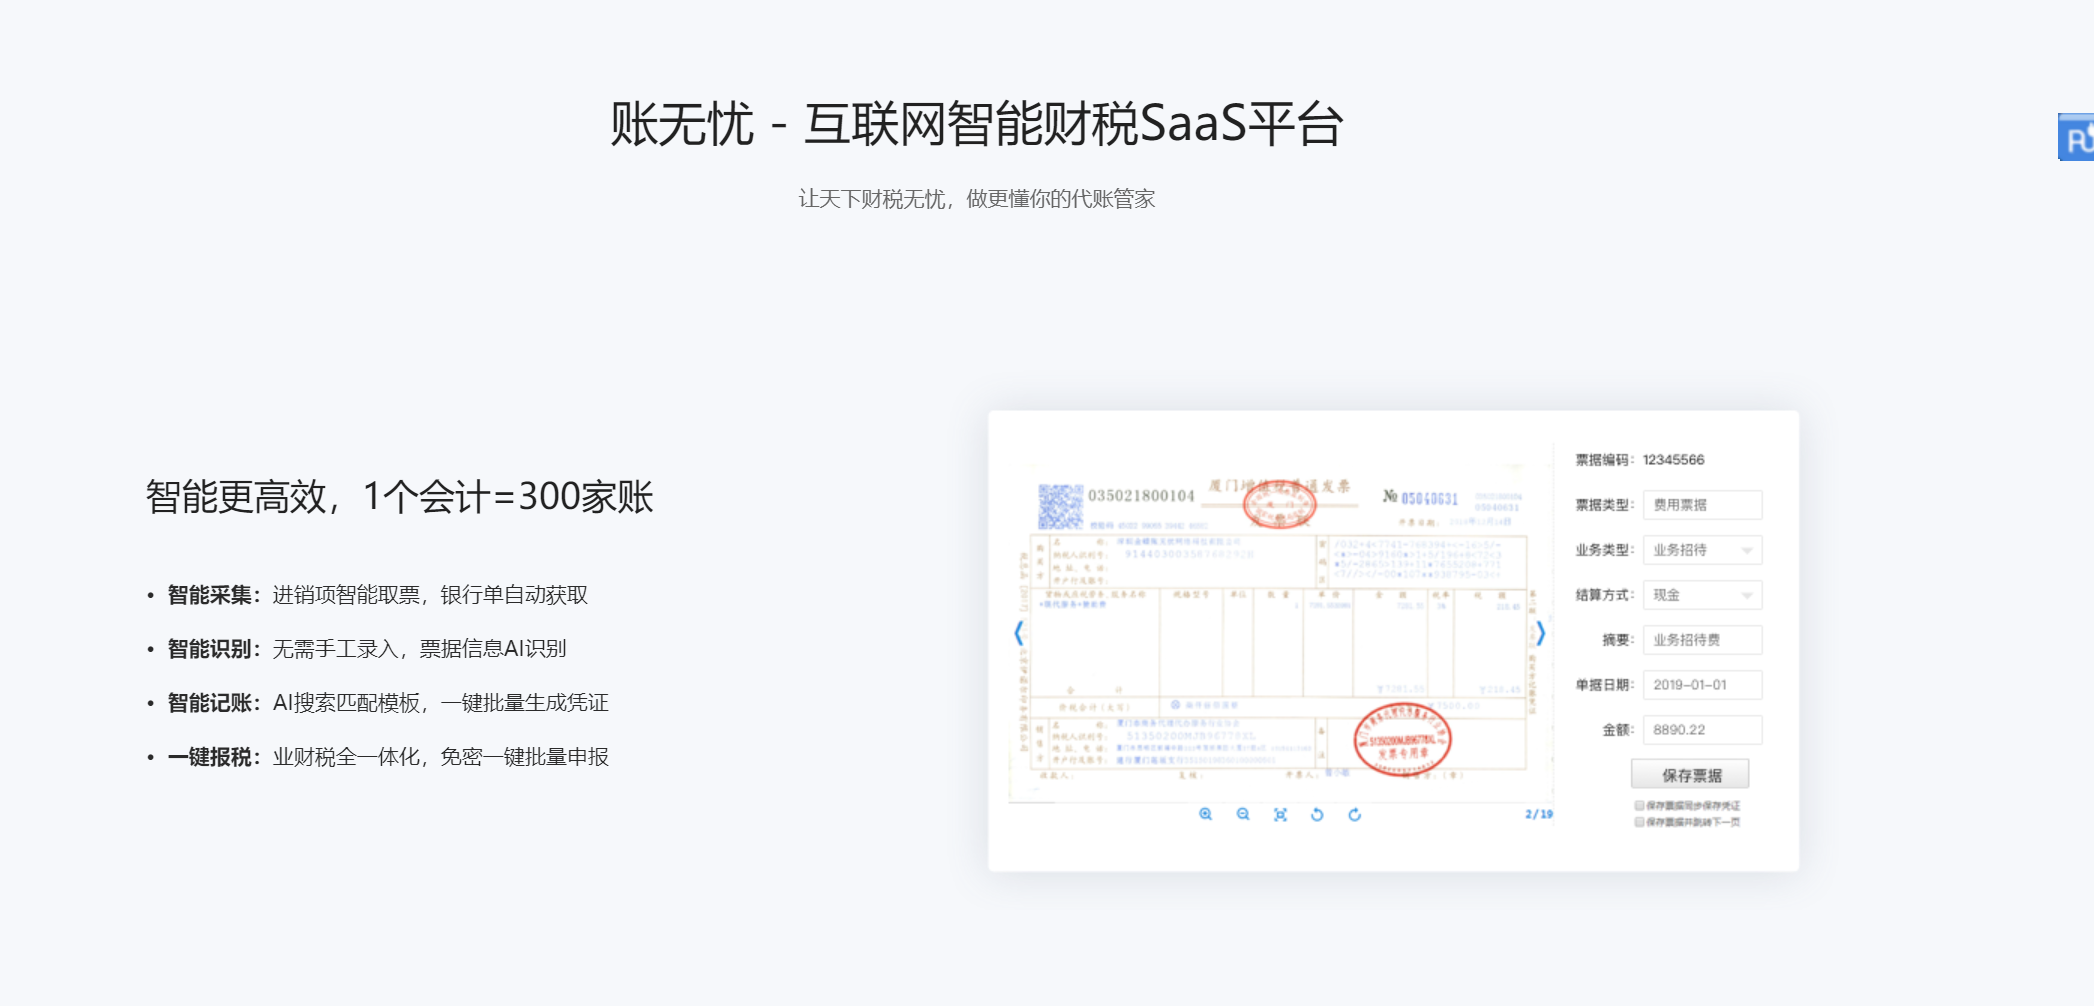Screen dimensions: 2094x1006
Task: Click the red 发票专用章 stamp on invoice
Action: (1402, 740)
